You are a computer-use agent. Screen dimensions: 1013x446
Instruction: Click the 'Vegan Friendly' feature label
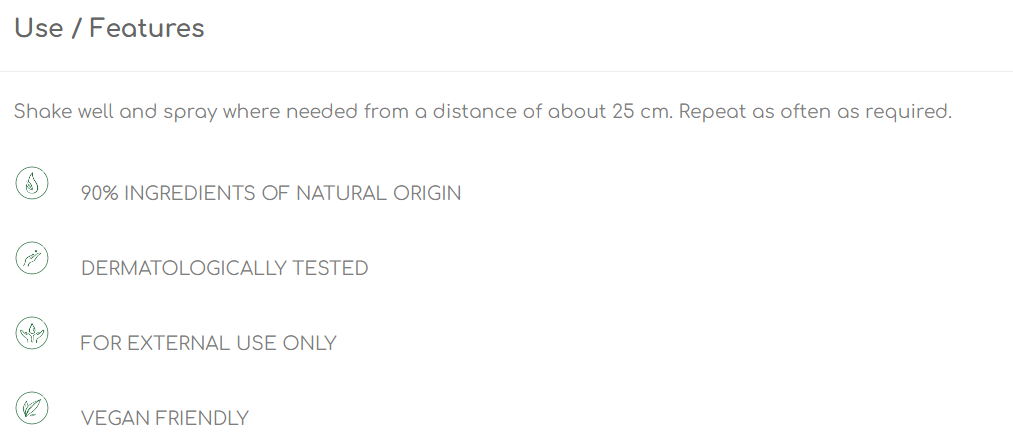point(164,418)
